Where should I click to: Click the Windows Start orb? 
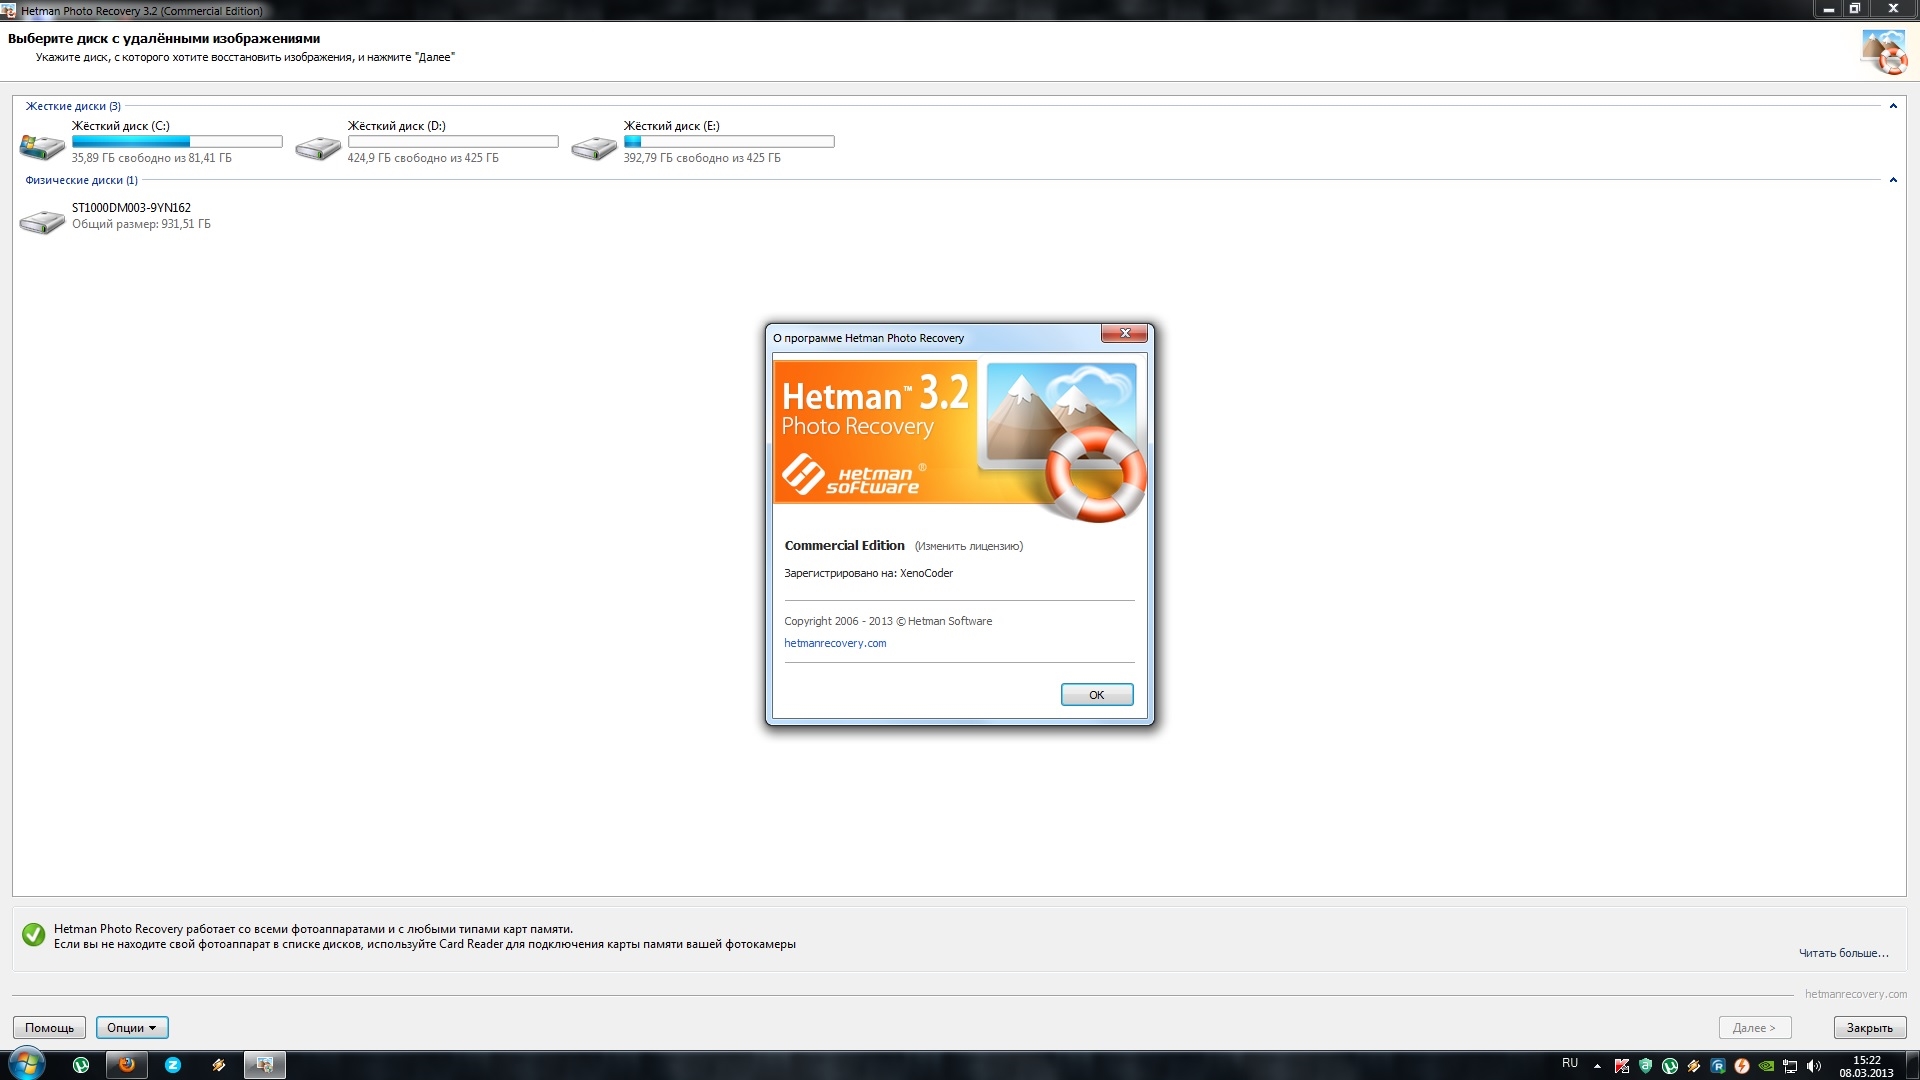[26, 1064]
